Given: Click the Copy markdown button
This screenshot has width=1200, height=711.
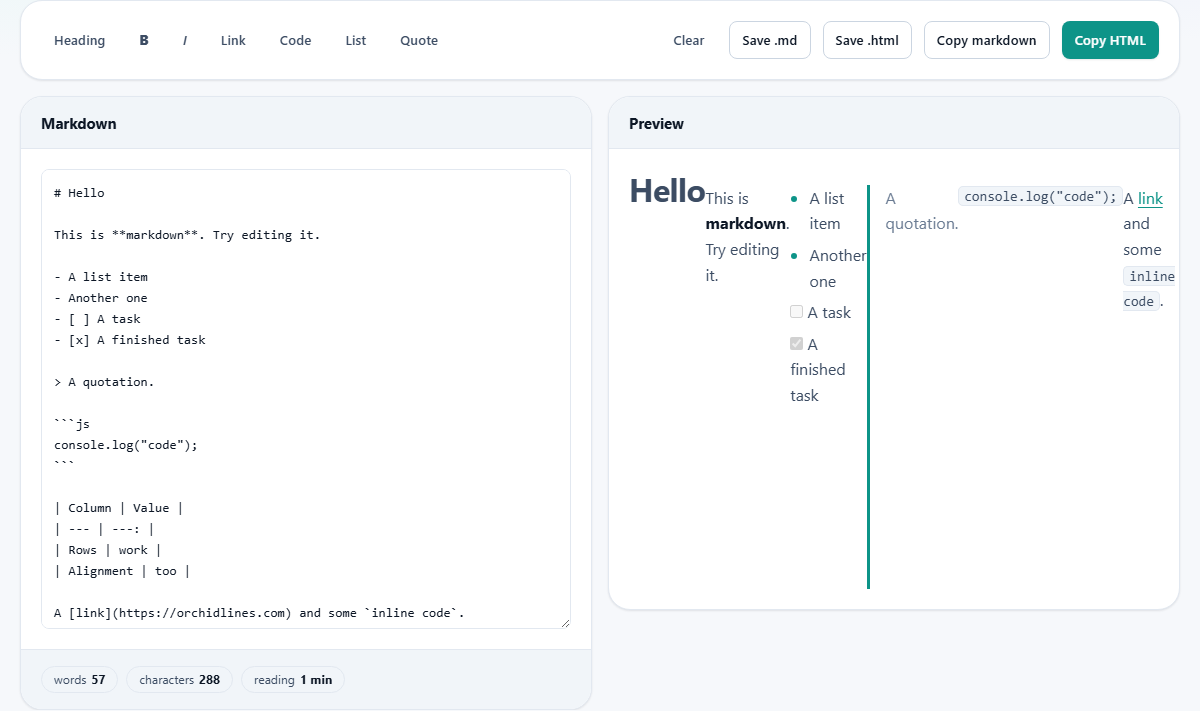Looking at the screenshot, I should tap(987, 40).
